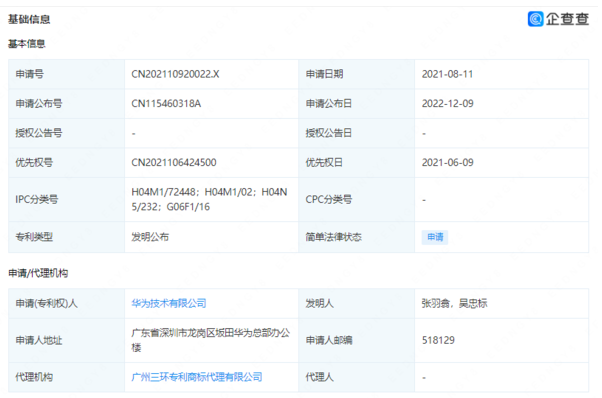Click priority number CN2021106424500
The height and width of the screenshot is (398, 602).
pyautogui.click(x=174, y=162)
